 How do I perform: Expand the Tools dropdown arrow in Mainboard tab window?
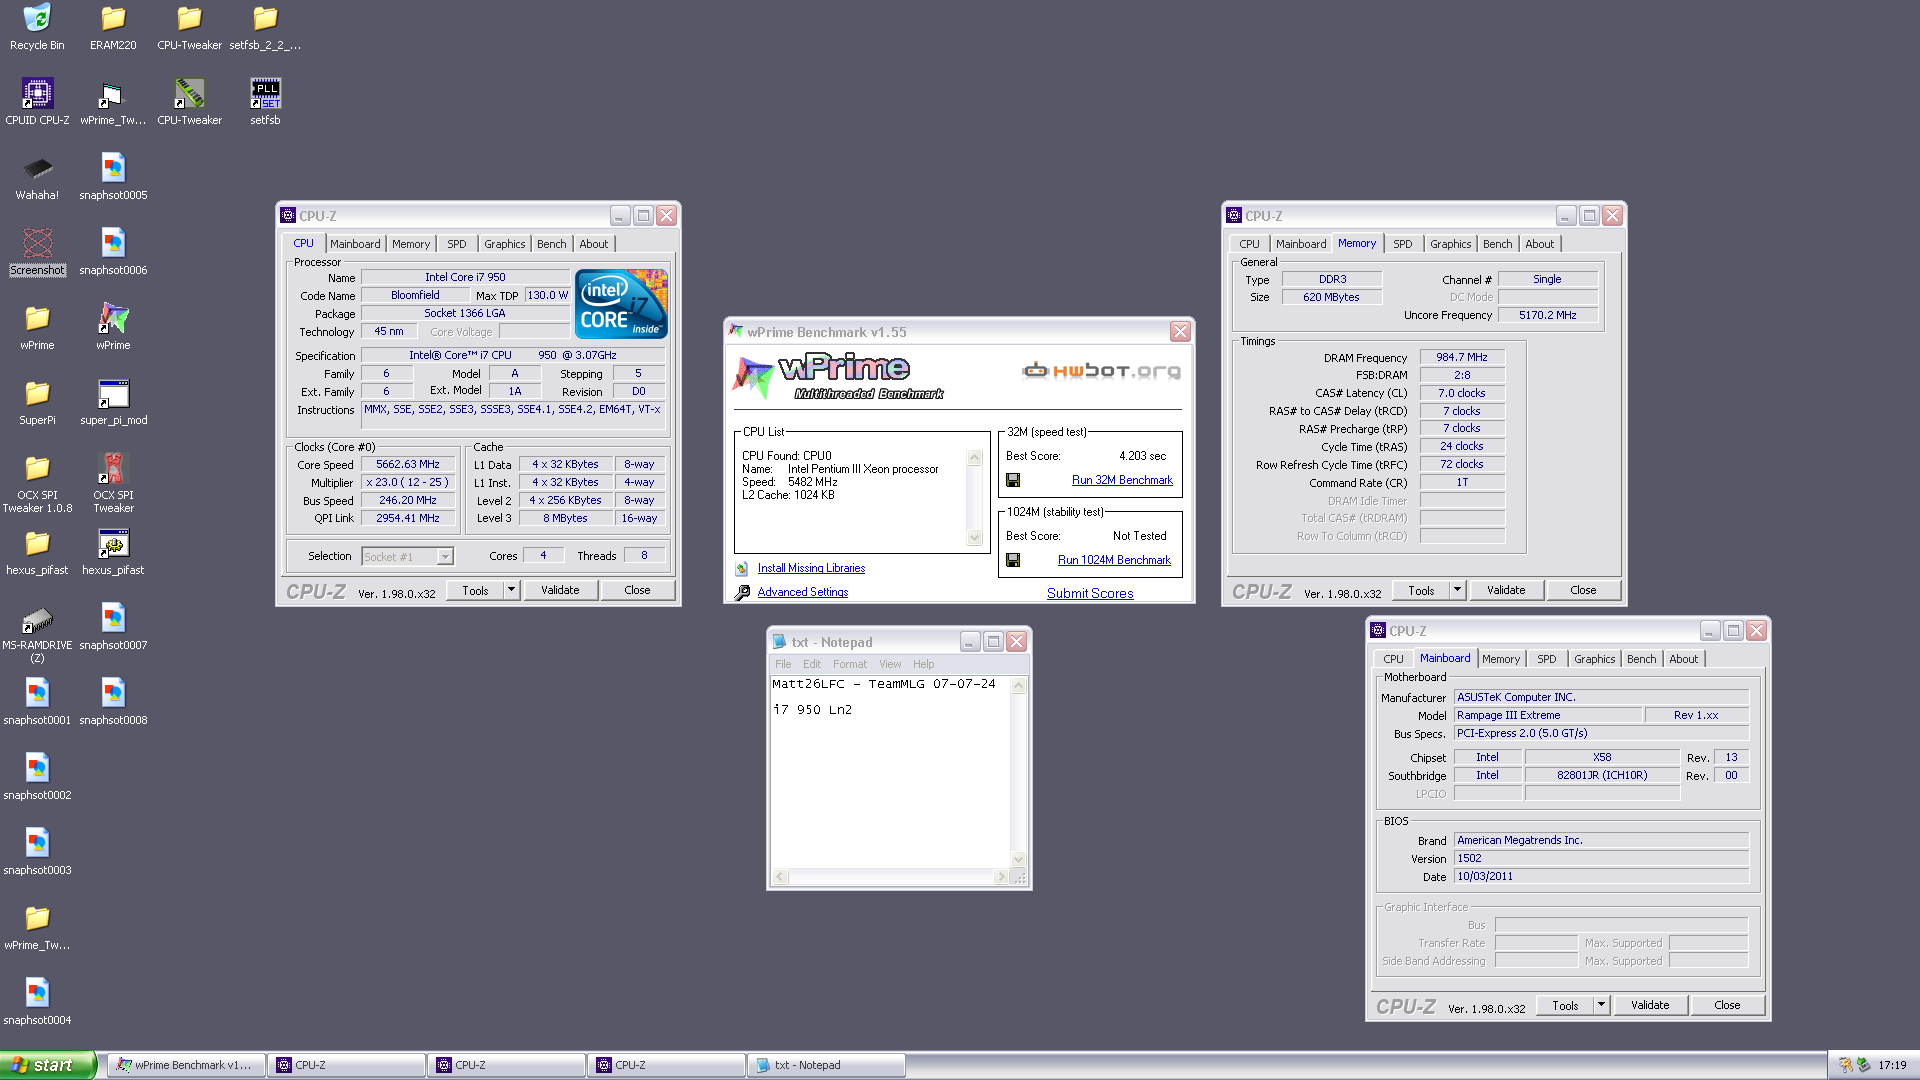tap(1601, 1005)
